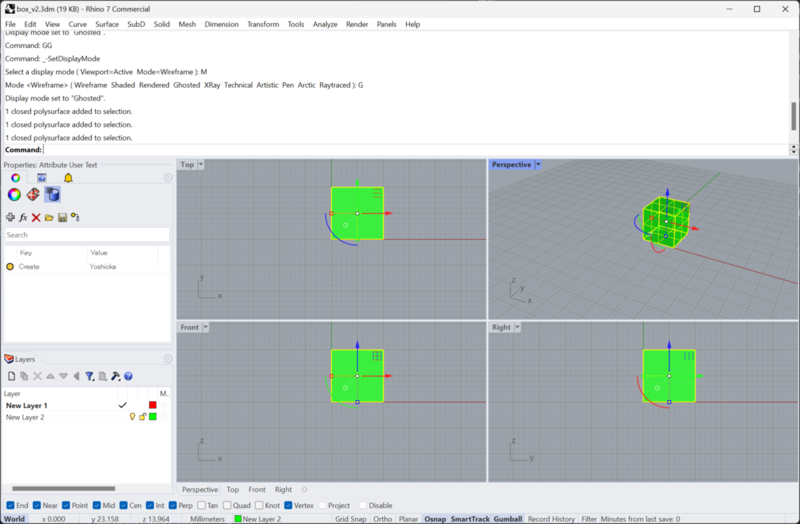Change New Layer 1 red color swatch
The height and width of the screenshot is (524, 800).
coord(153,405)
